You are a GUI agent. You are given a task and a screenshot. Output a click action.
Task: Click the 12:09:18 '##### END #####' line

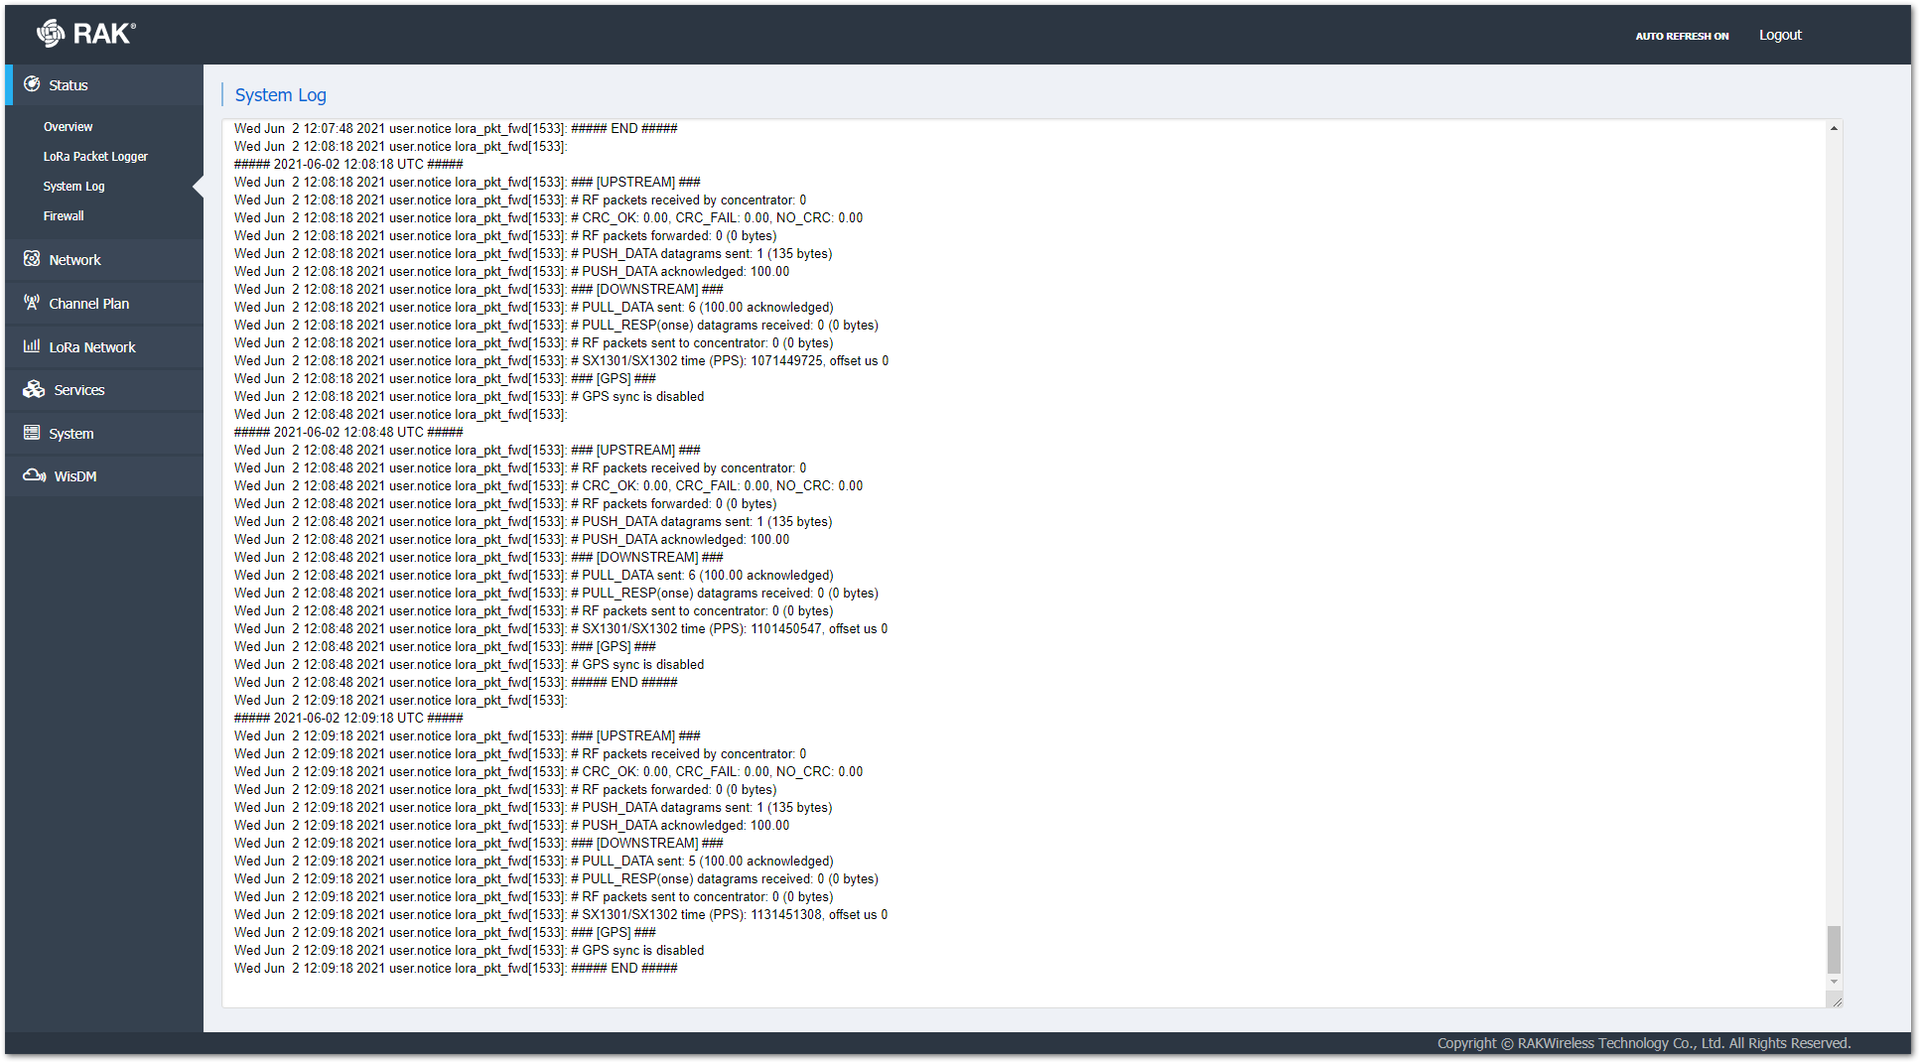coord(456,968)
